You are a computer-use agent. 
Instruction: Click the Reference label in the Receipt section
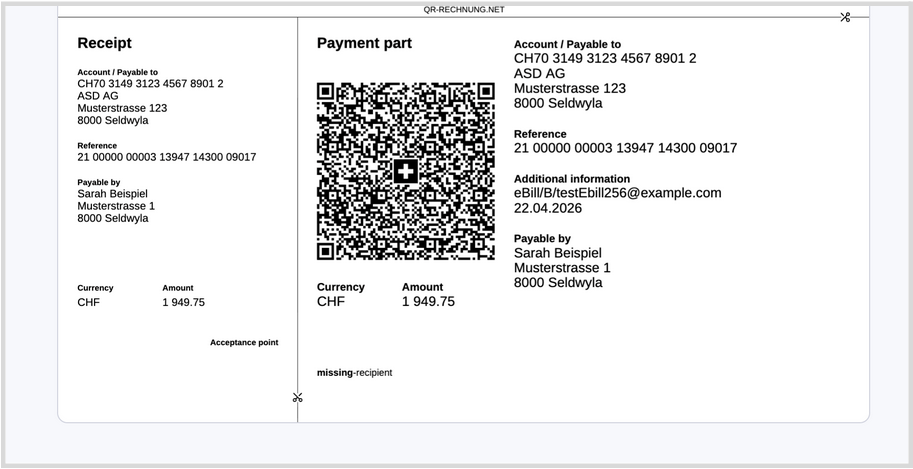[x=97, y=146]
